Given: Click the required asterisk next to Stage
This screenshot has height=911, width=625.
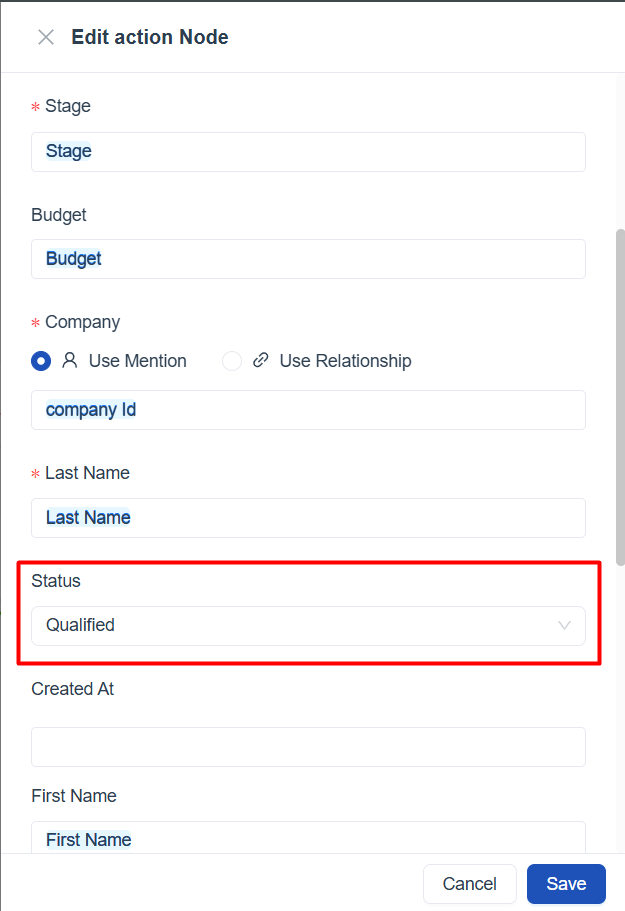Looking at the screenshot, I should click(x=35, y=106).
